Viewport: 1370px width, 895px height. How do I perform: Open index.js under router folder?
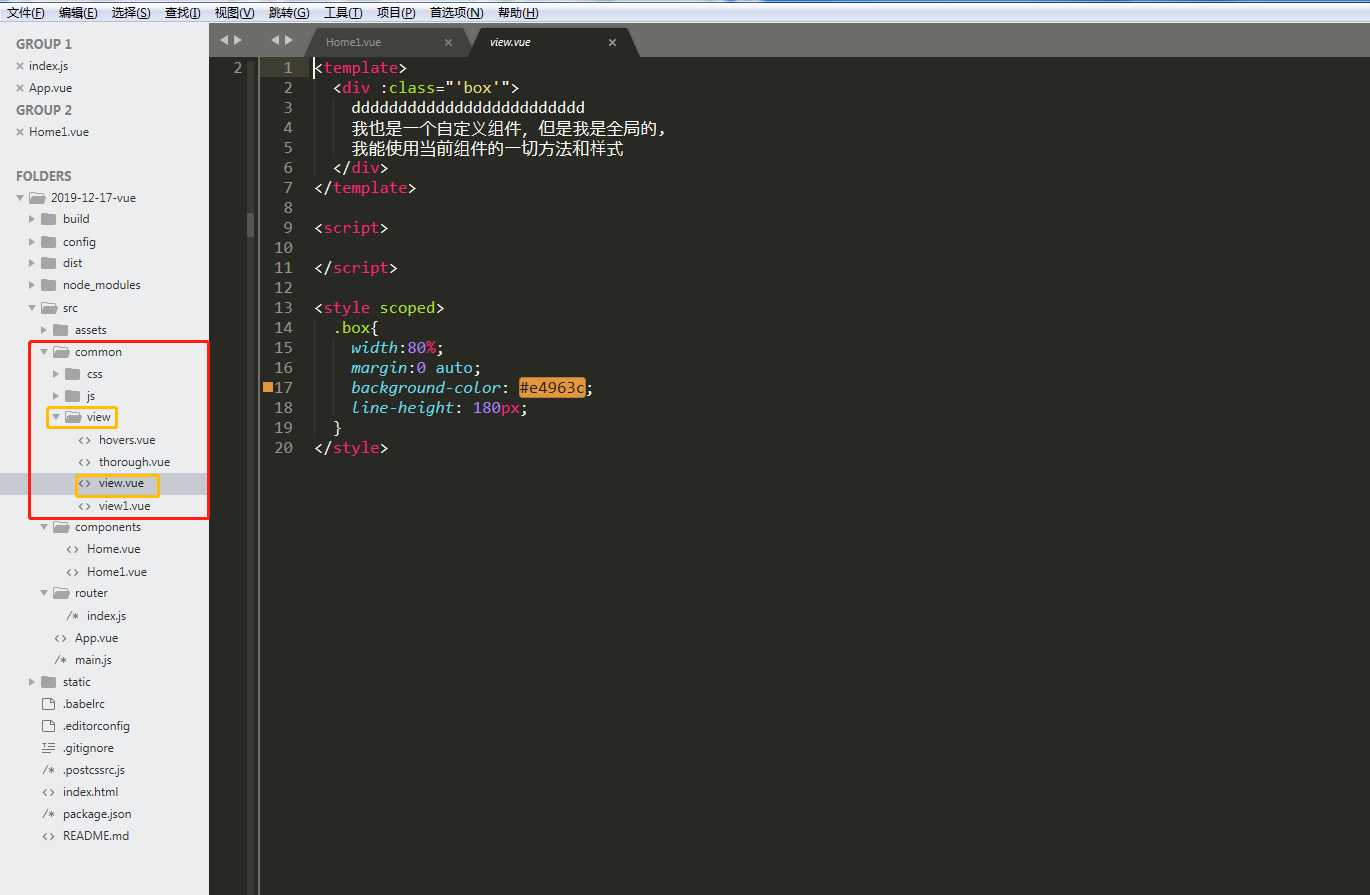point(106,616)
